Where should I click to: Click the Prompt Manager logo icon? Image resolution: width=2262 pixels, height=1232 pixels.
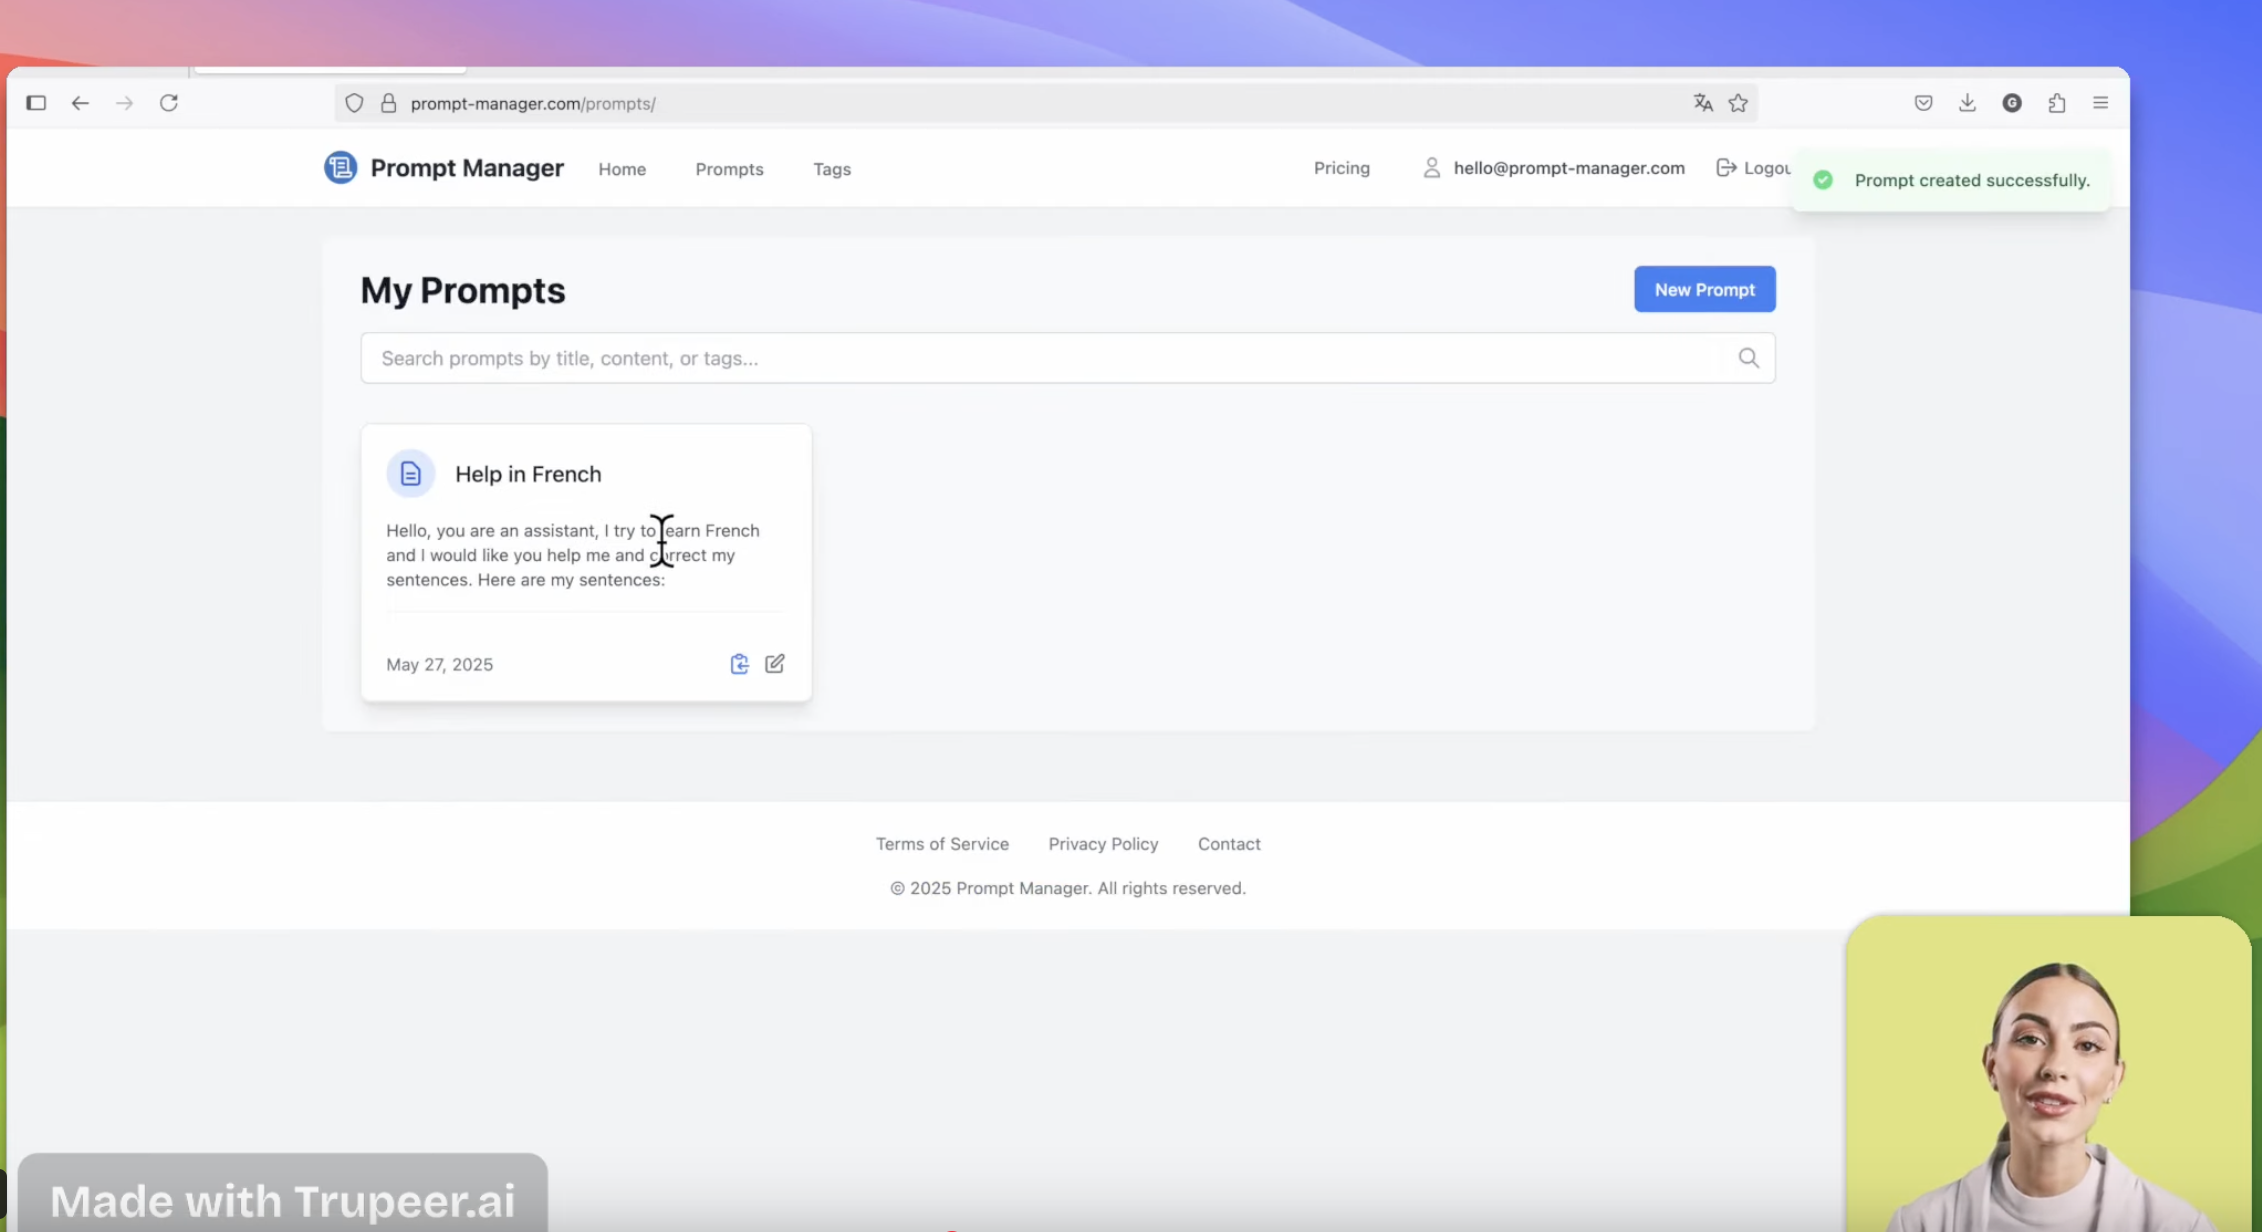tap(340, 168)
